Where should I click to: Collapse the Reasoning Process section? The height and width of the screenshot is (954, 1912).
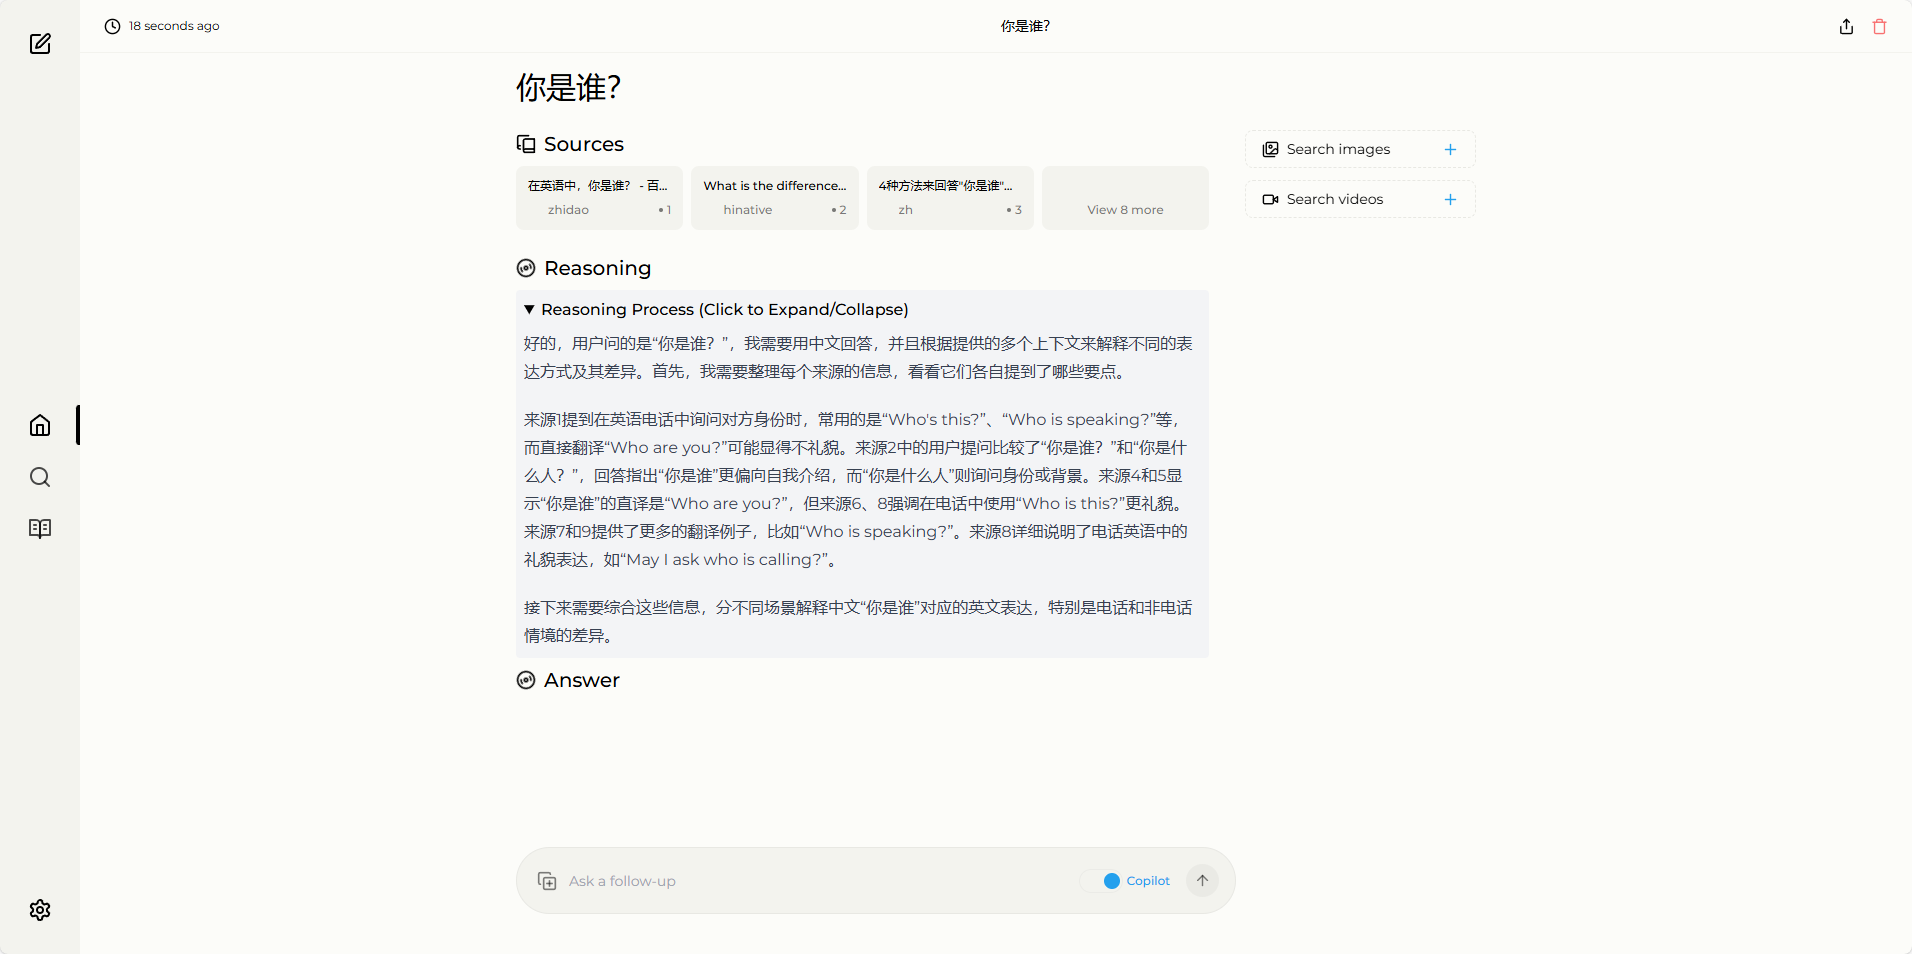point(715,310)
